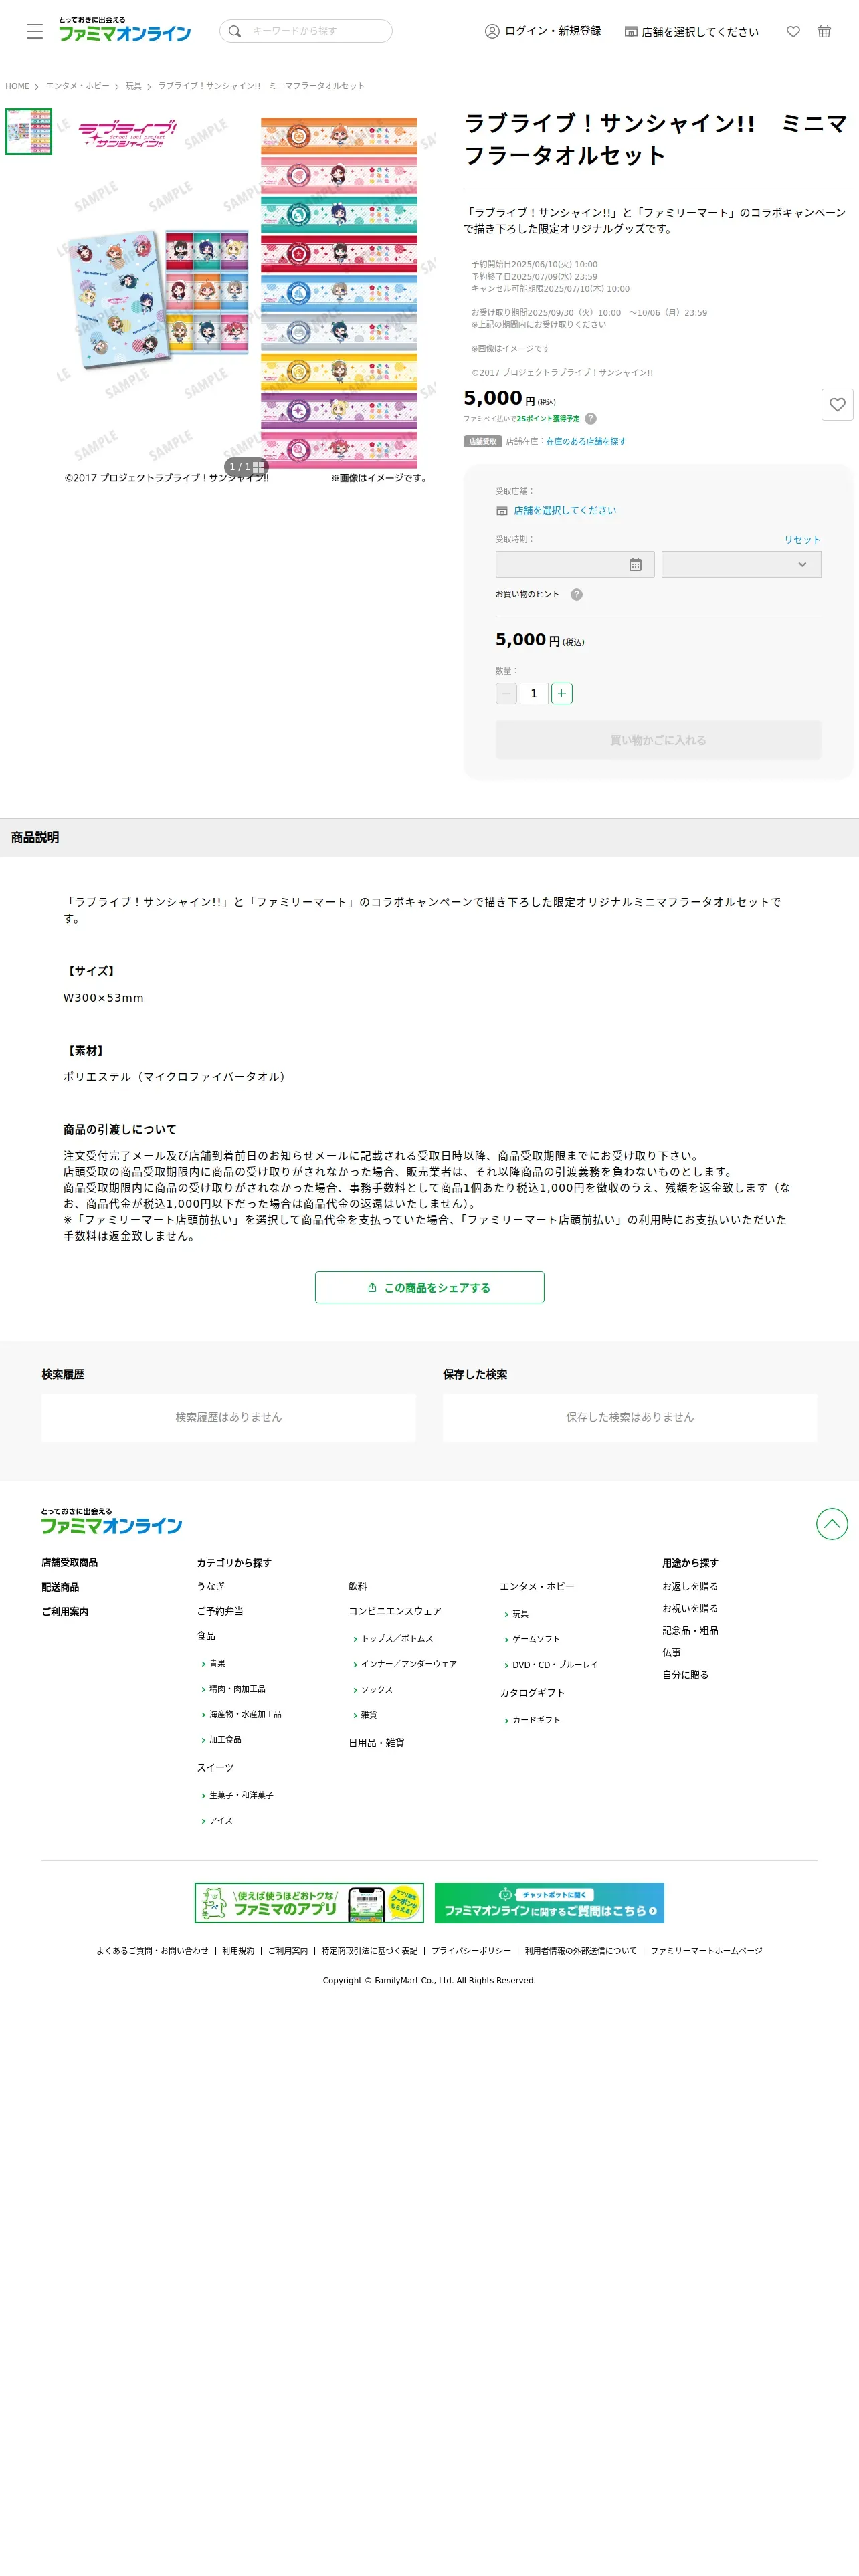Open 海産物・水産加工品 subcategory
859x2576 pixels.
pyautogui.click(x=245, y=1714)
